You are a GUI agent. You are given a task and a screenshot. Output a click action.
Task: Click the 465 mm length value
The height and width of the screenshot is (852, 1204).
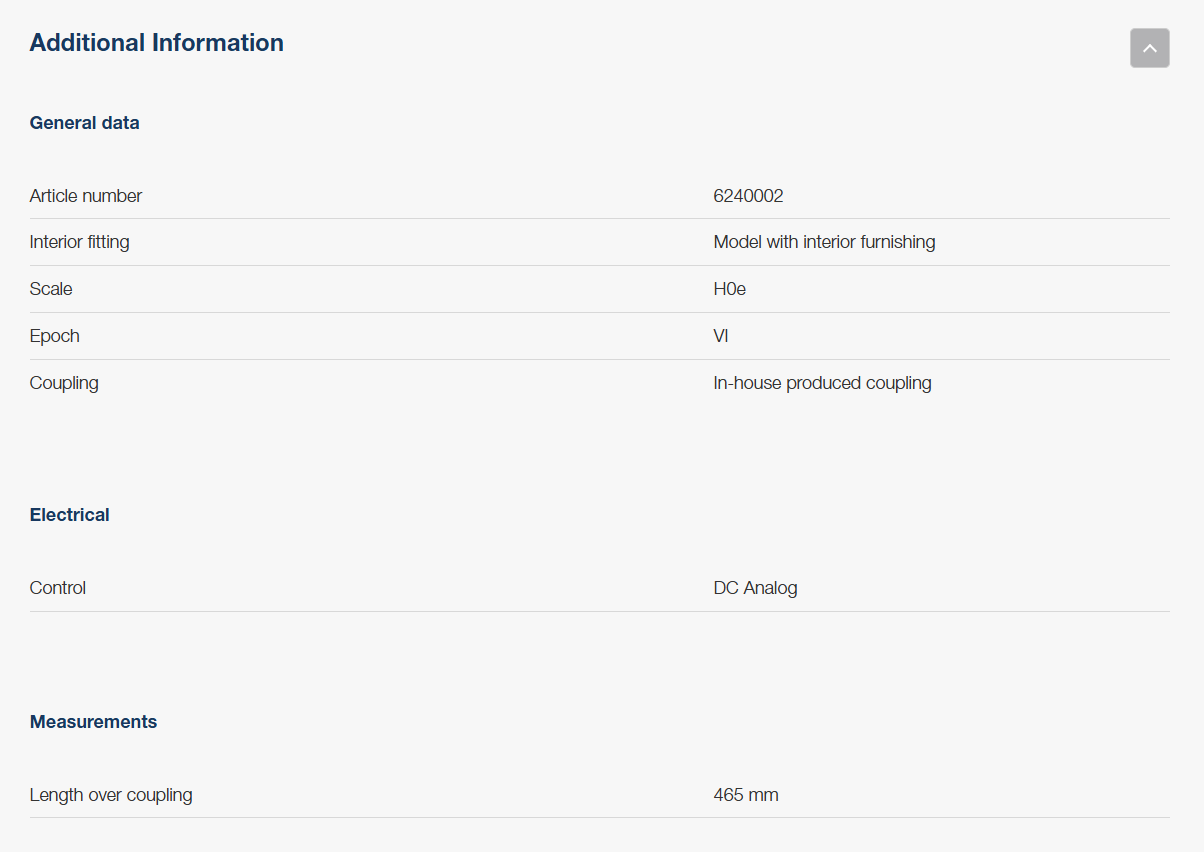click(745, 795)
